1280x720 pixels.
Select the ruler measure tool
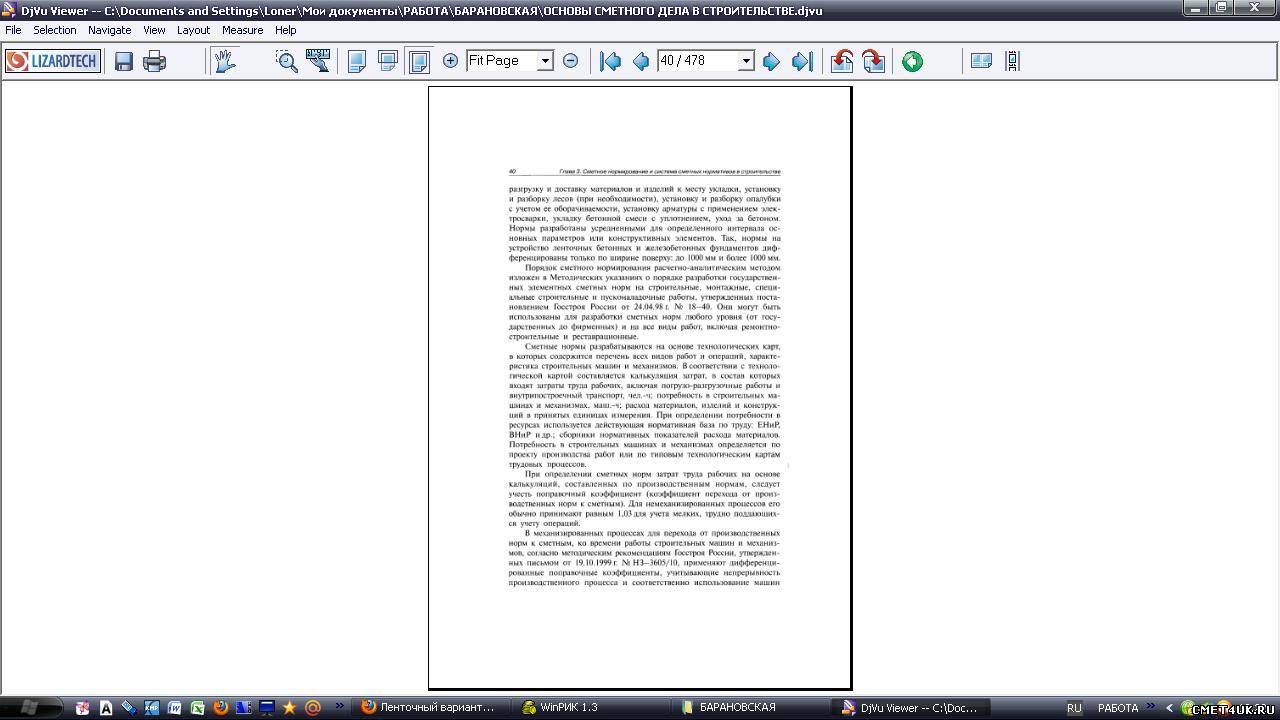point(318,61)
